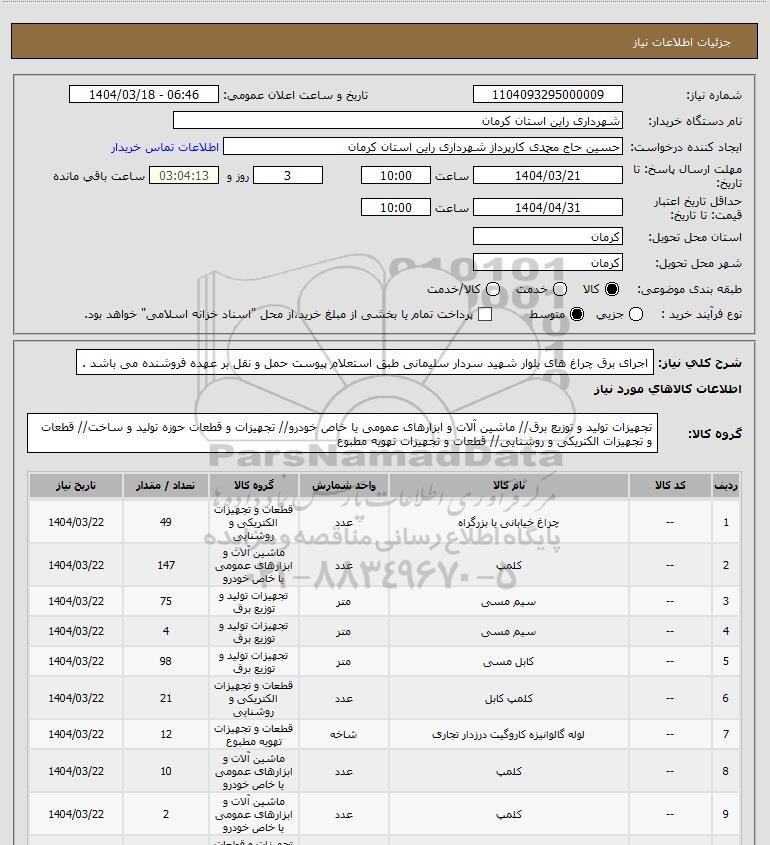Click the کلمپ کابل item name
This screenshot has height=845, width=770.
click(x=509, y=698)
